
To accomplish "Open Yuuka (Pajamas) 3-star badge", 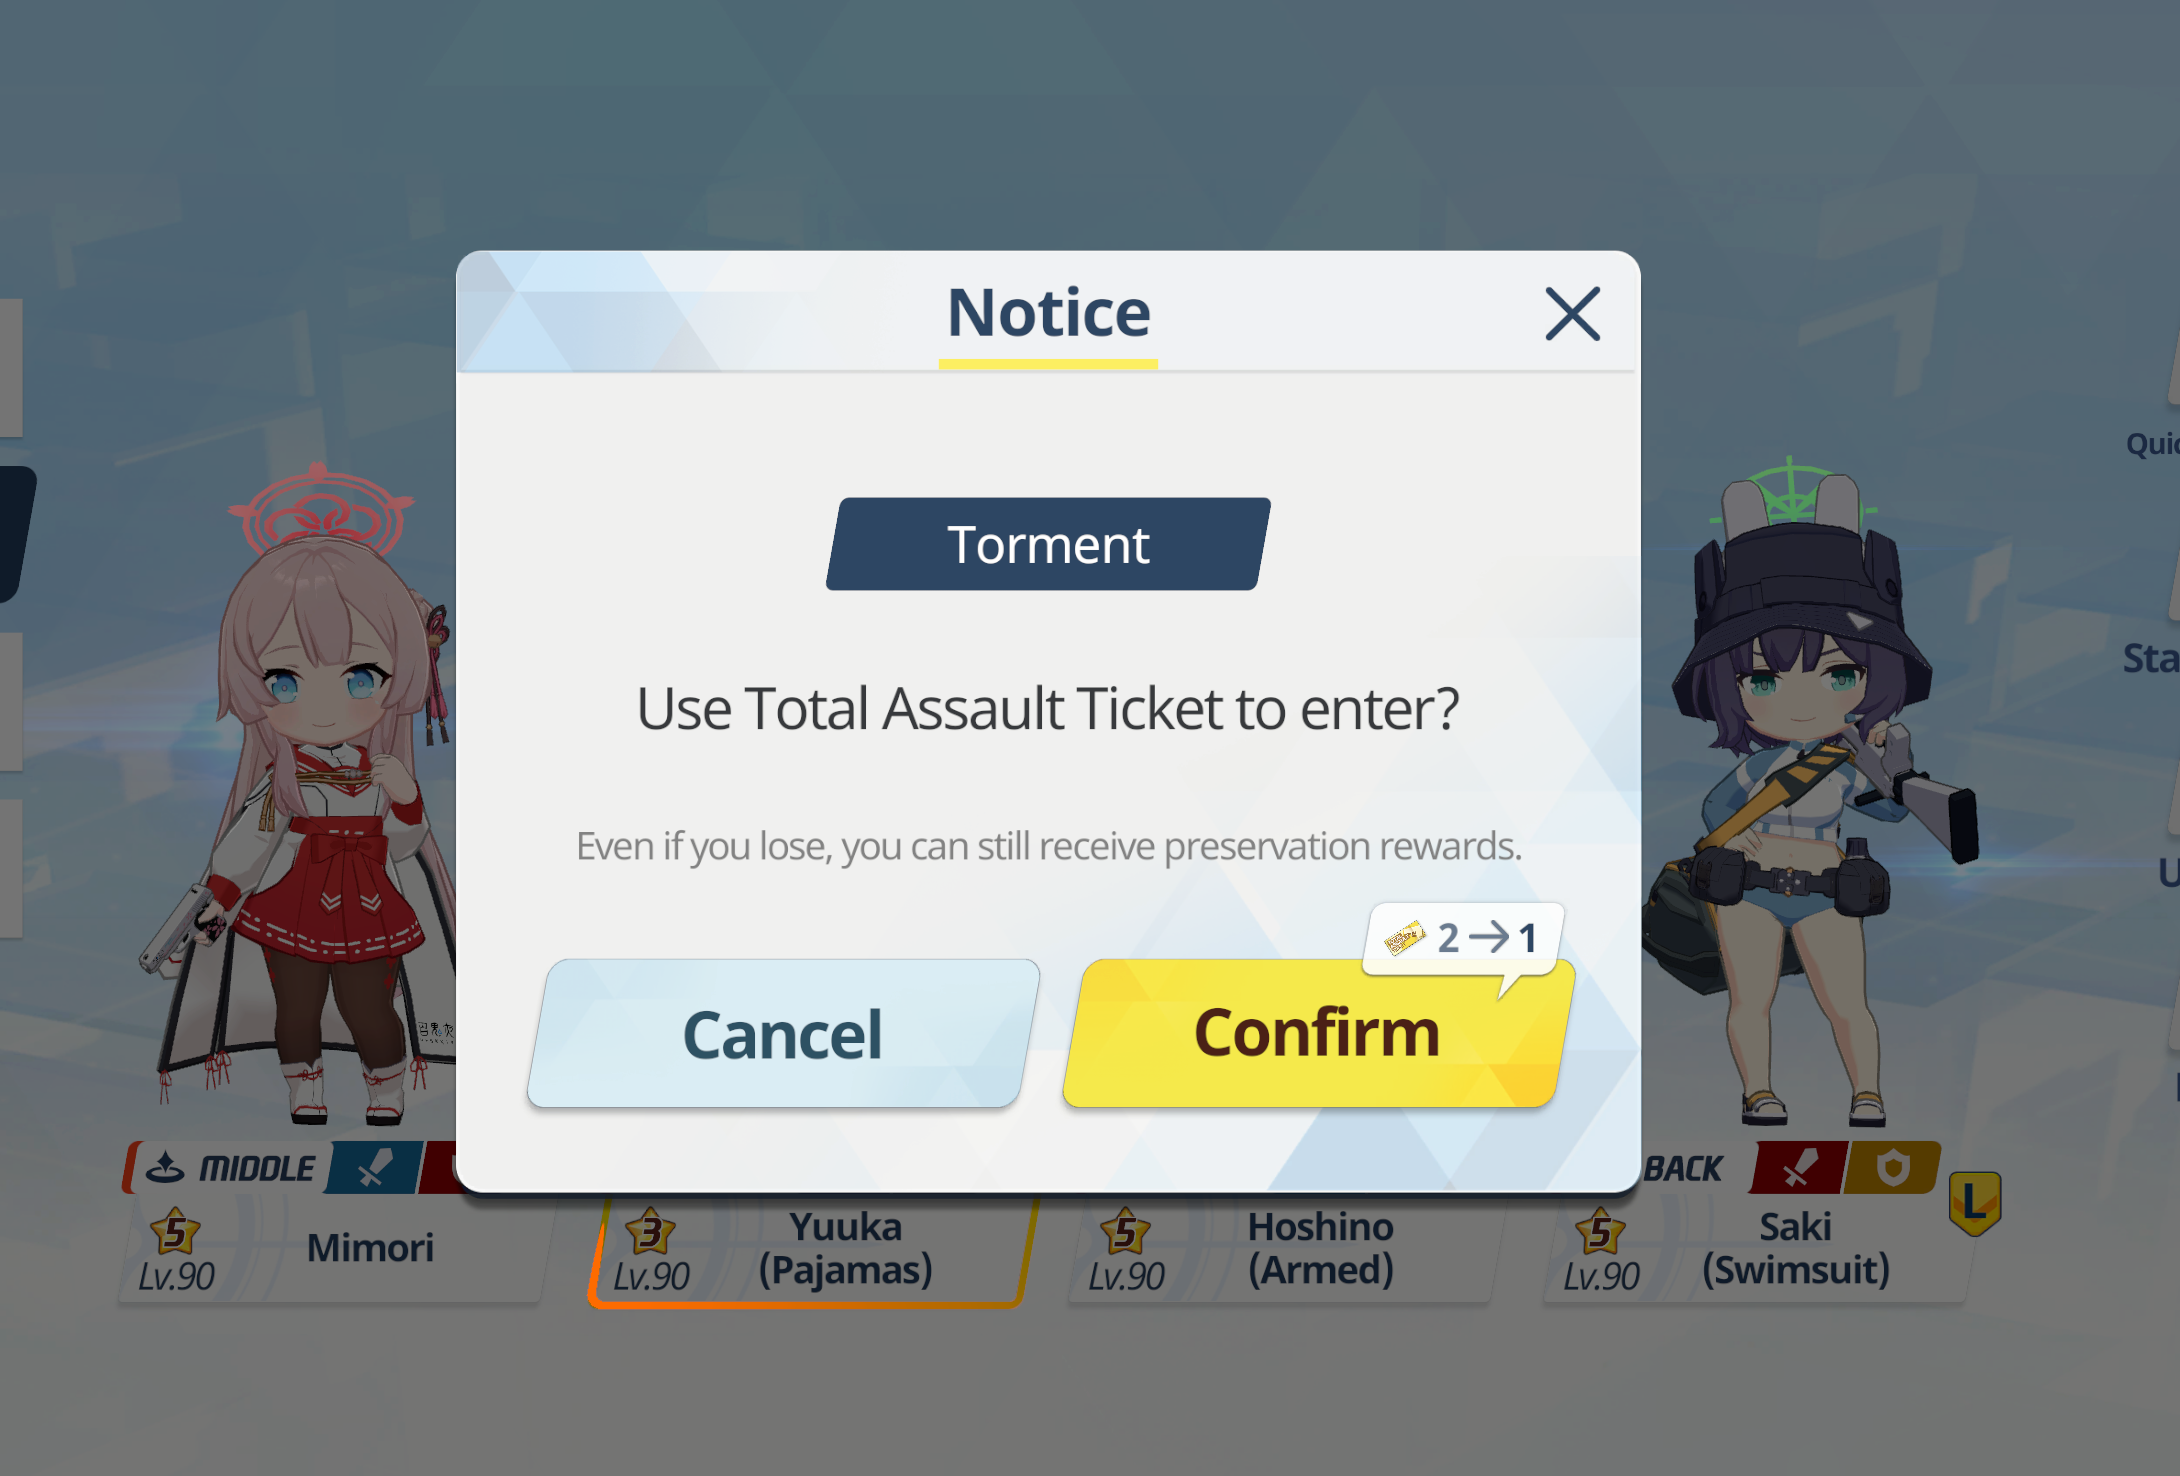I will coord(651,1232).
